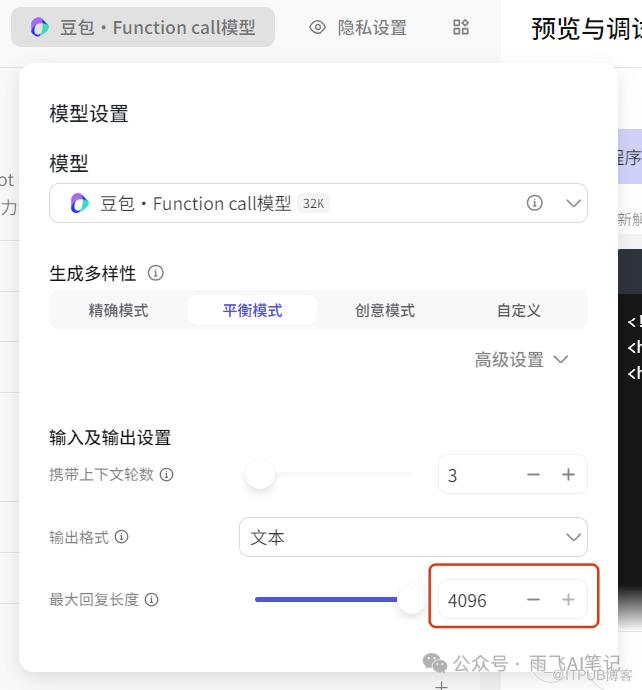This screenshot has width=642, height=690.
Task: Click the info icon beside 最大回复长度
Action: tap(151, 599)
